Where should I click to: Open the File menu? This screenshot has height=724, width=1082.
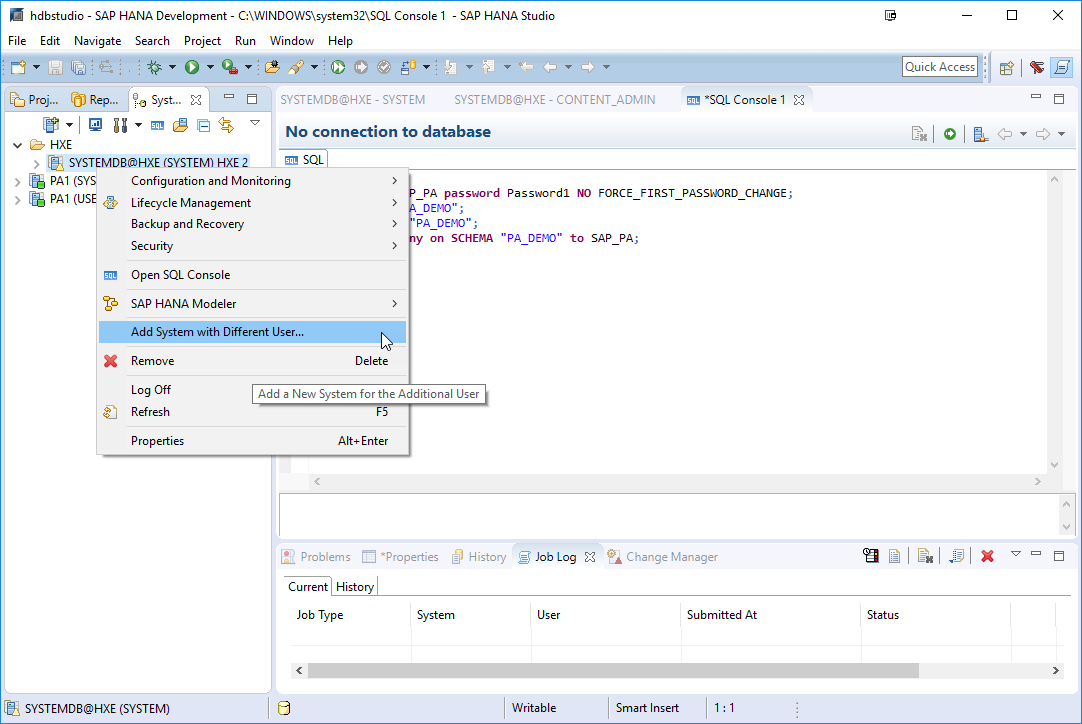[x=17, y=41]
